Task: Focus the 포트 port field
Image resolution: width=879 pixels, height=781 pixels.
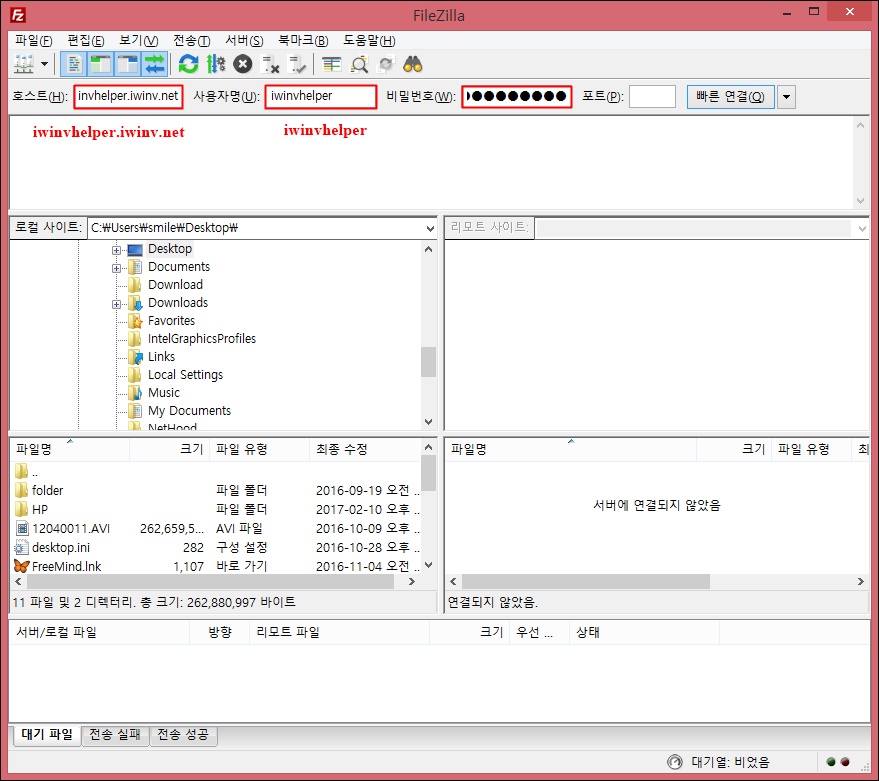Action: [x=652, y=96]
